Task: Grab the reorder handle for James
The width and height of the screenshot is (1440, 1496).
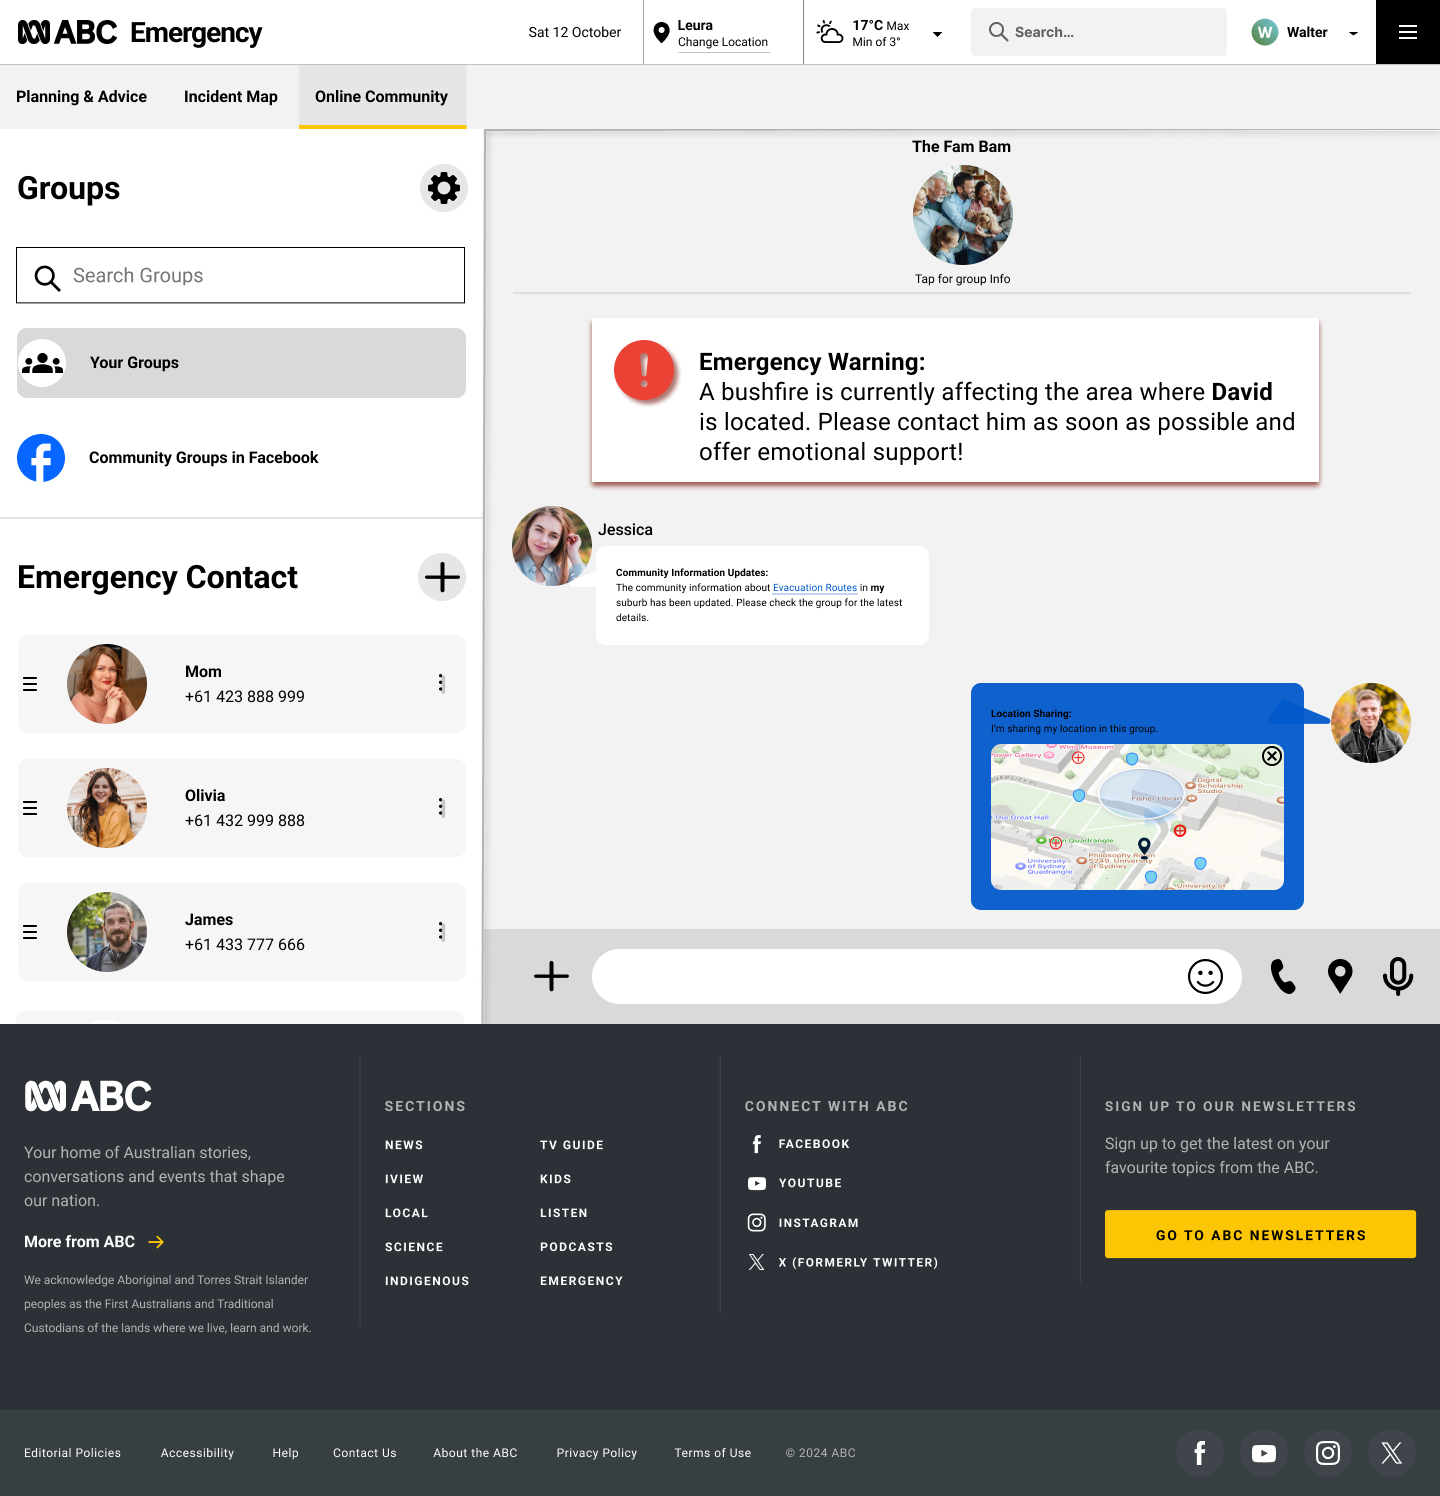Action: pos(30,932)
